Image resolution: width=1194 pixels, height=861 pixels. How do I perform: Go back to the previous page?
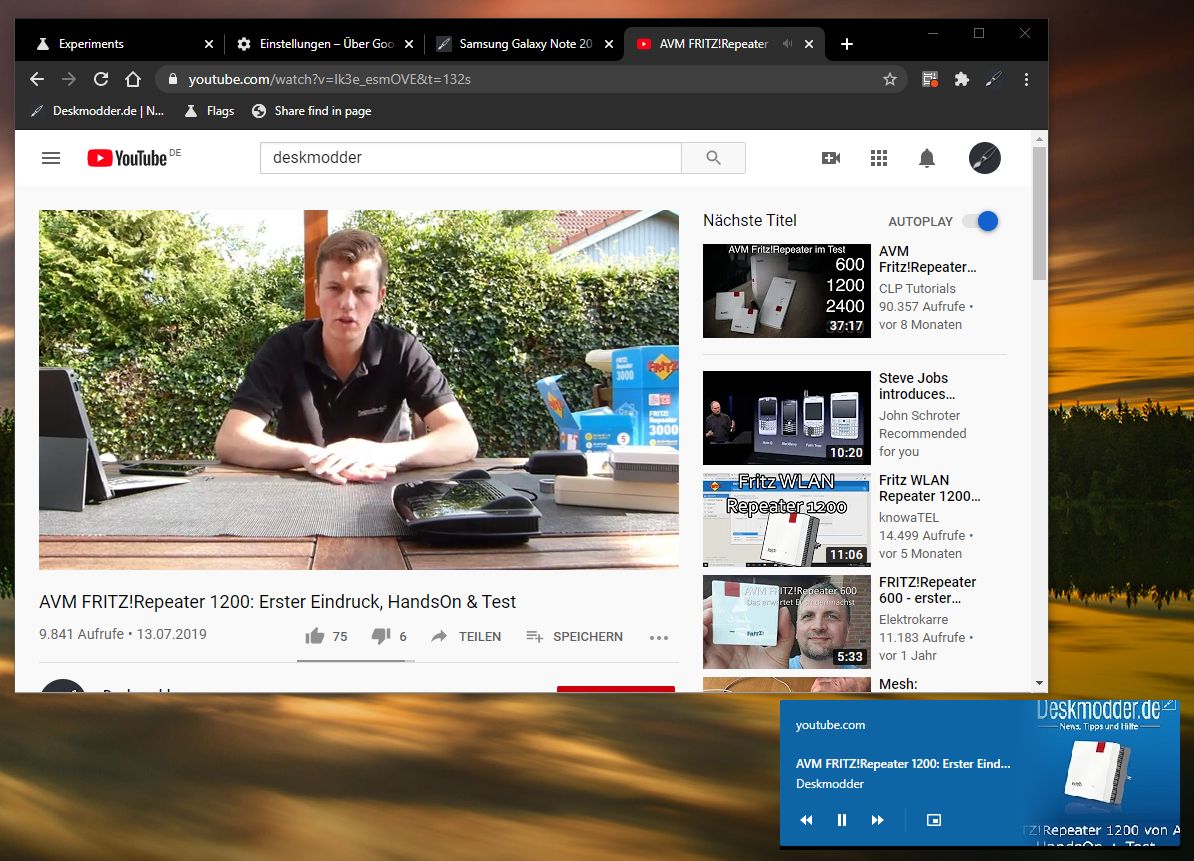click(x=37, y=79)
